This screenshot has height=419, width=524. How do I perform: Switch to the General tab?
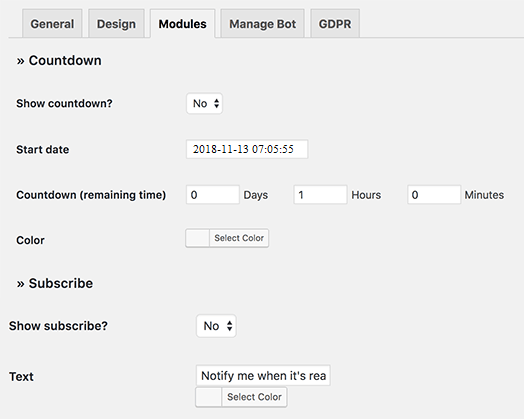(x=52, y=24)
